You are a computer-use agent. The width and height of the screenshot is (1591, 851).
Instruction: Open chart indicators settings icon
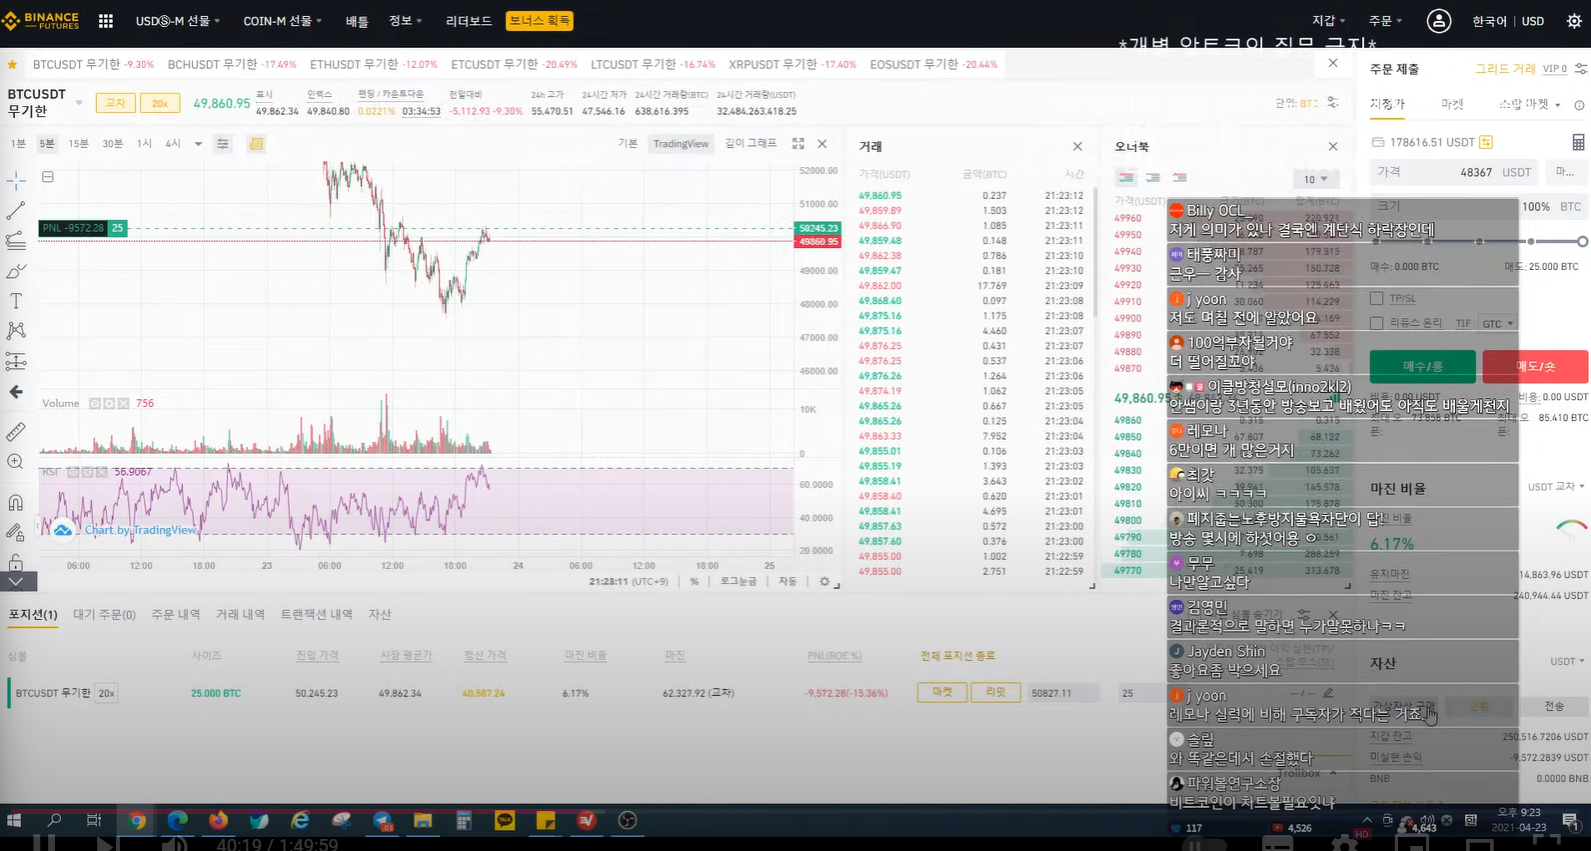[223, 144]
